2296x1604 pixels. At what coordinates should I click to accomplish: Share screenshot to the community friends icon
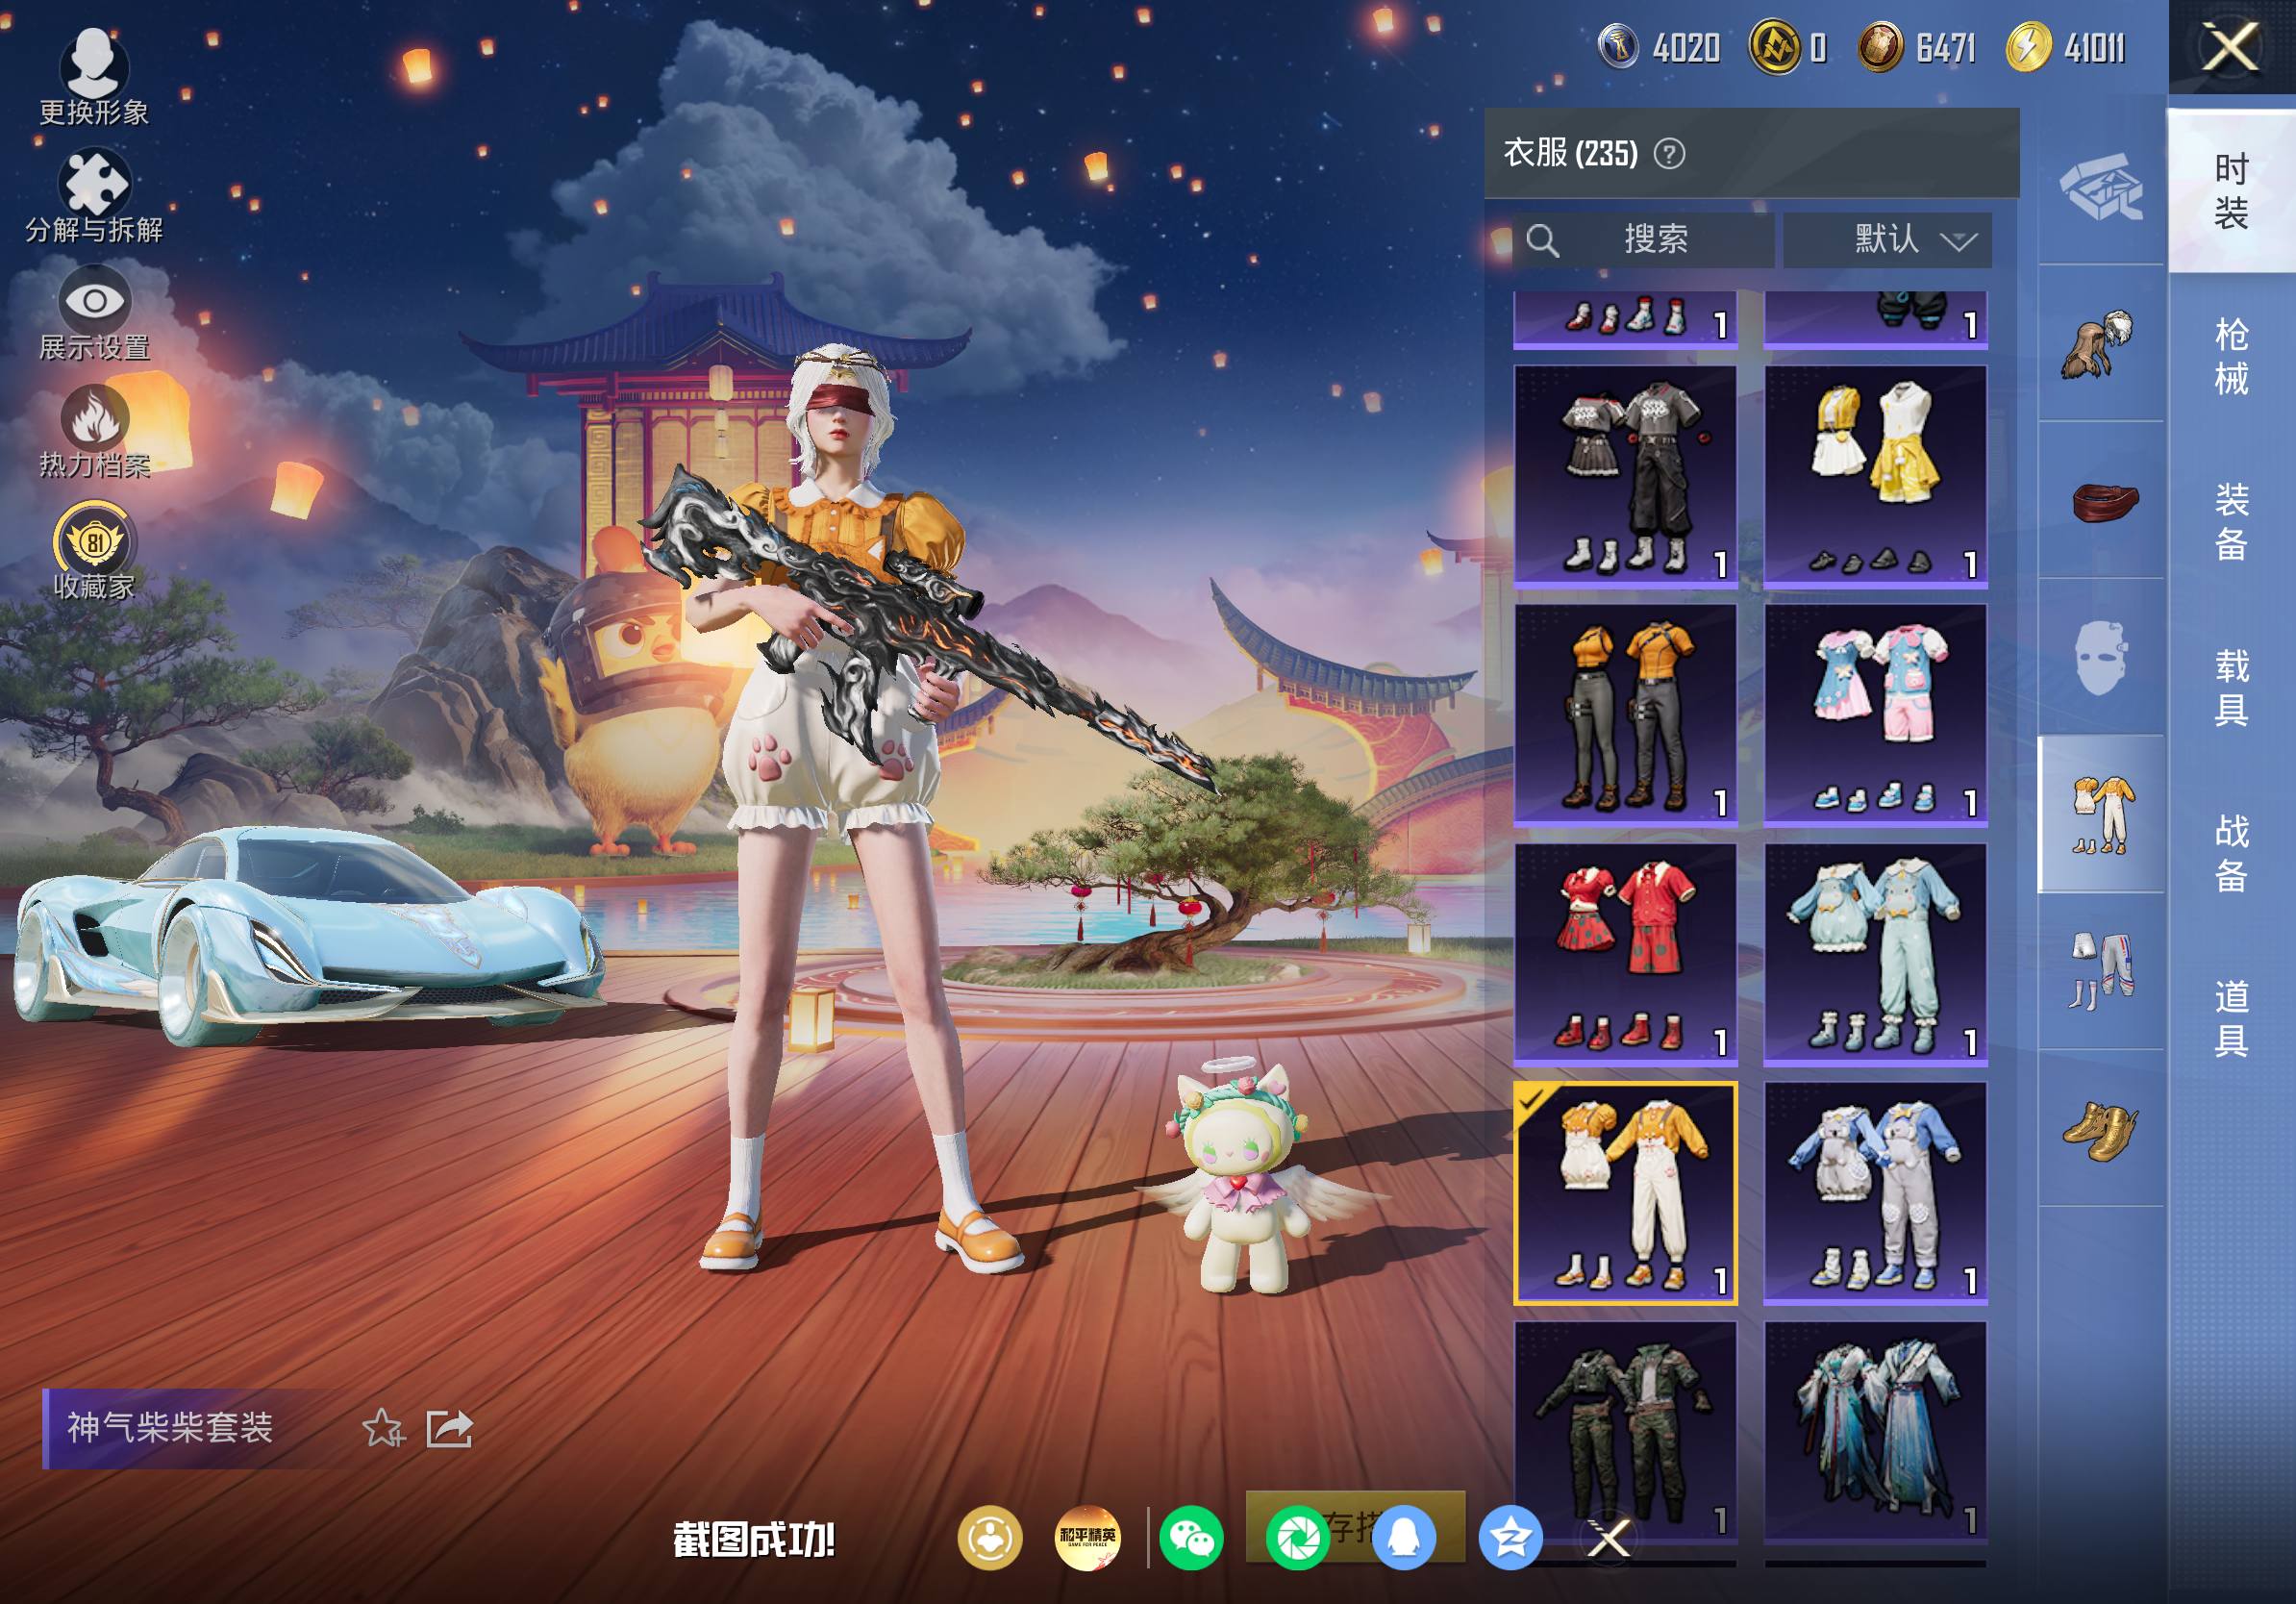(990, 1538)
